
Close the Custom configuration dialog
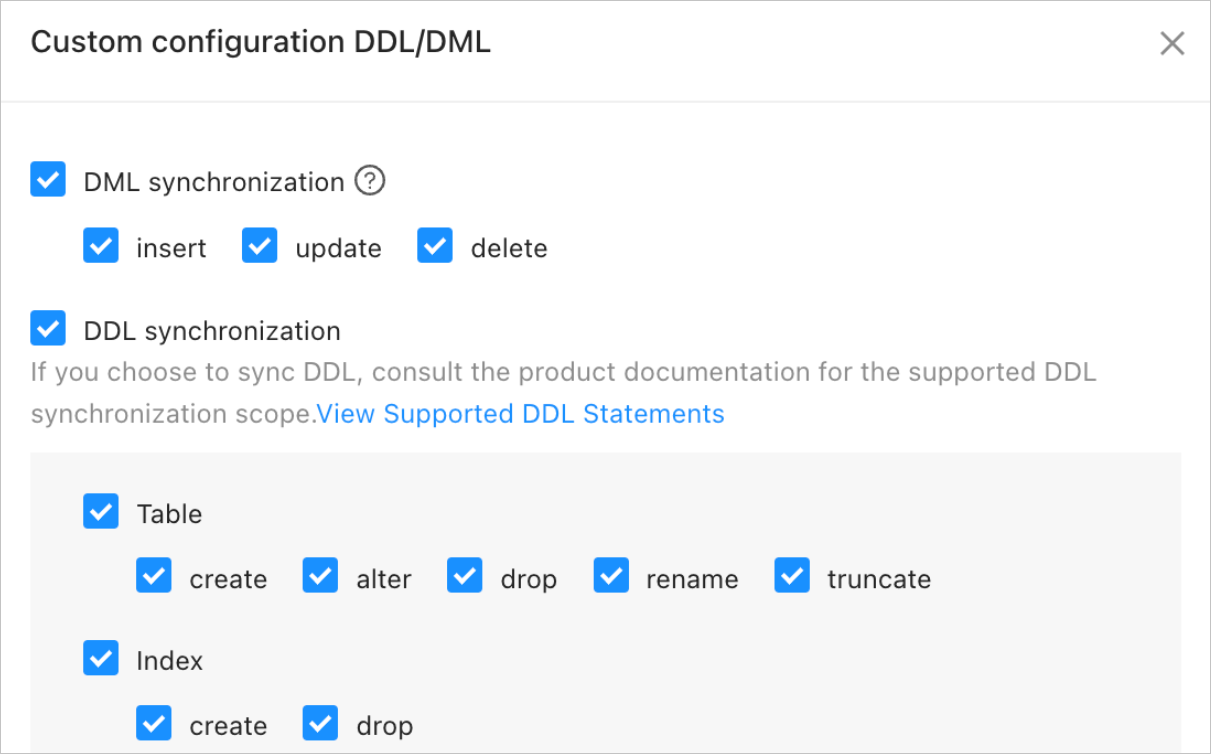tap(1171, 43)
